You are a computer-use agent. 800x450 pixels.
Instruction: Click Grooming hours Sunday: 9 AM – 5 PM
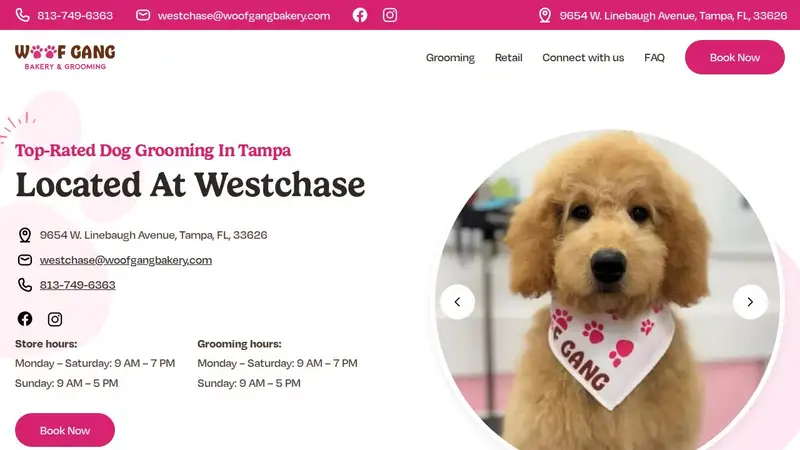249,383
